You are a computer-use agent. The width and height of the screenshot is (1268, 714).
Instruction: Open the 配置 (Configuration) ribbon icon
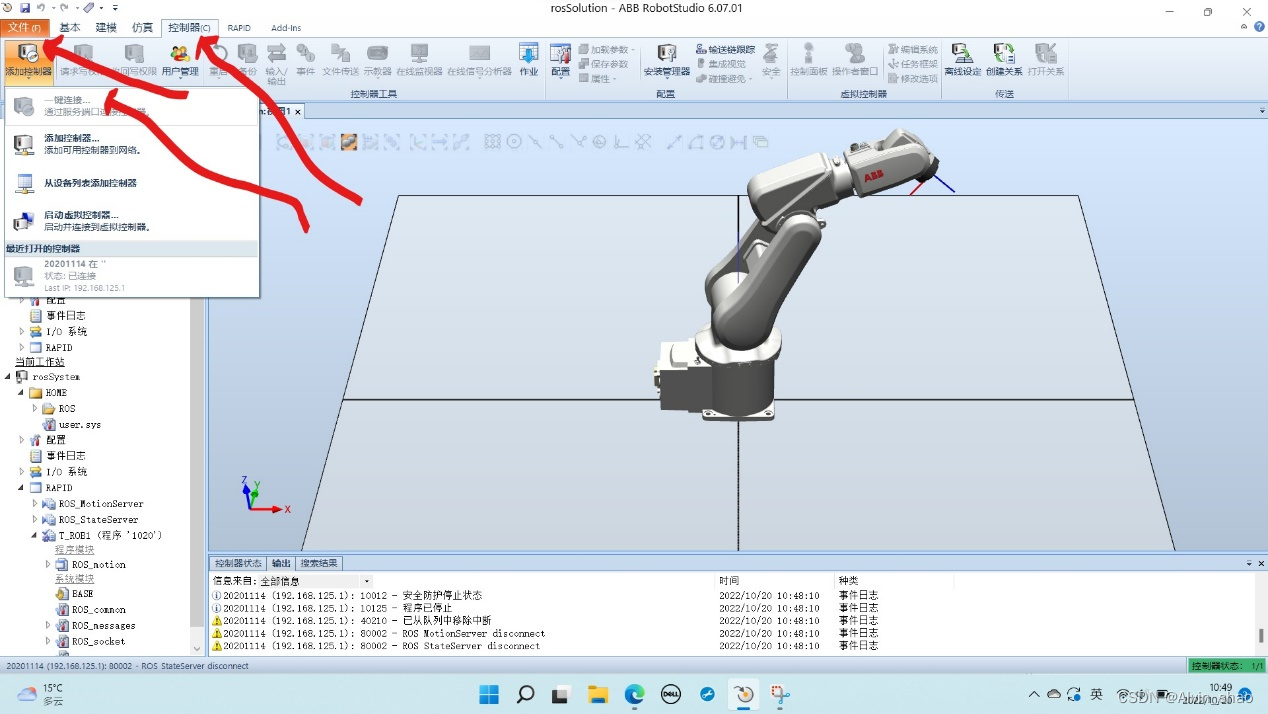[560, 60]
